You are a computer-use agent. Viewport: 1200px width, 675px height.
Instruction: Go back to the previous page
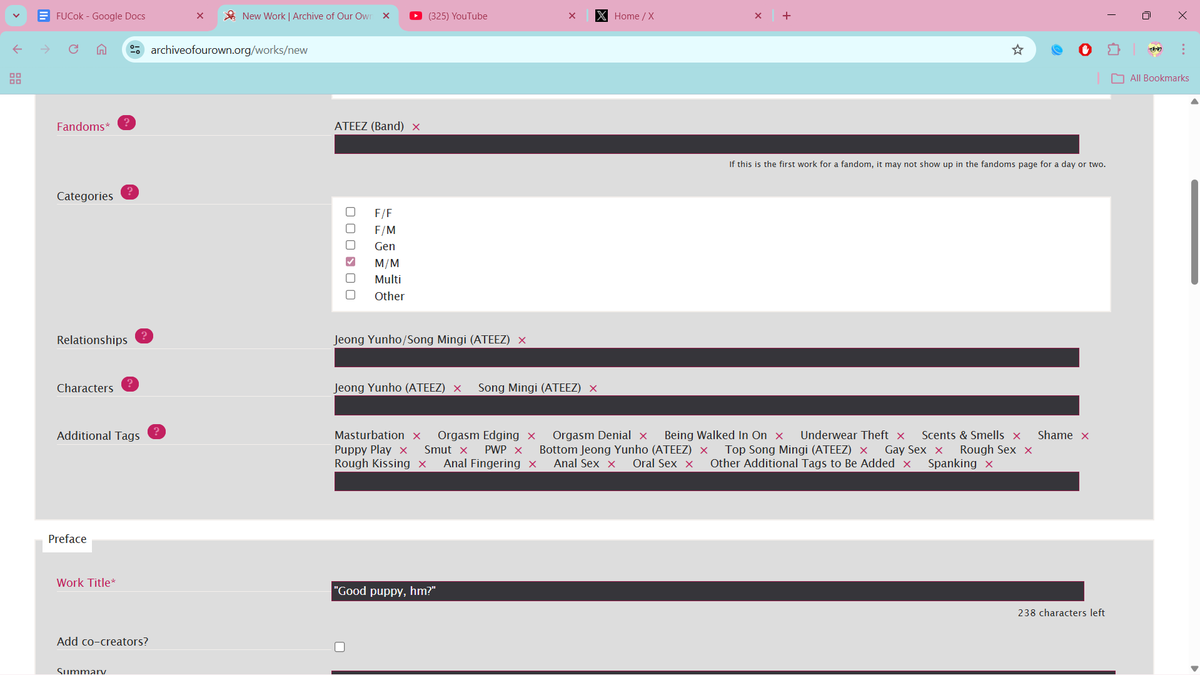(17, 50)
